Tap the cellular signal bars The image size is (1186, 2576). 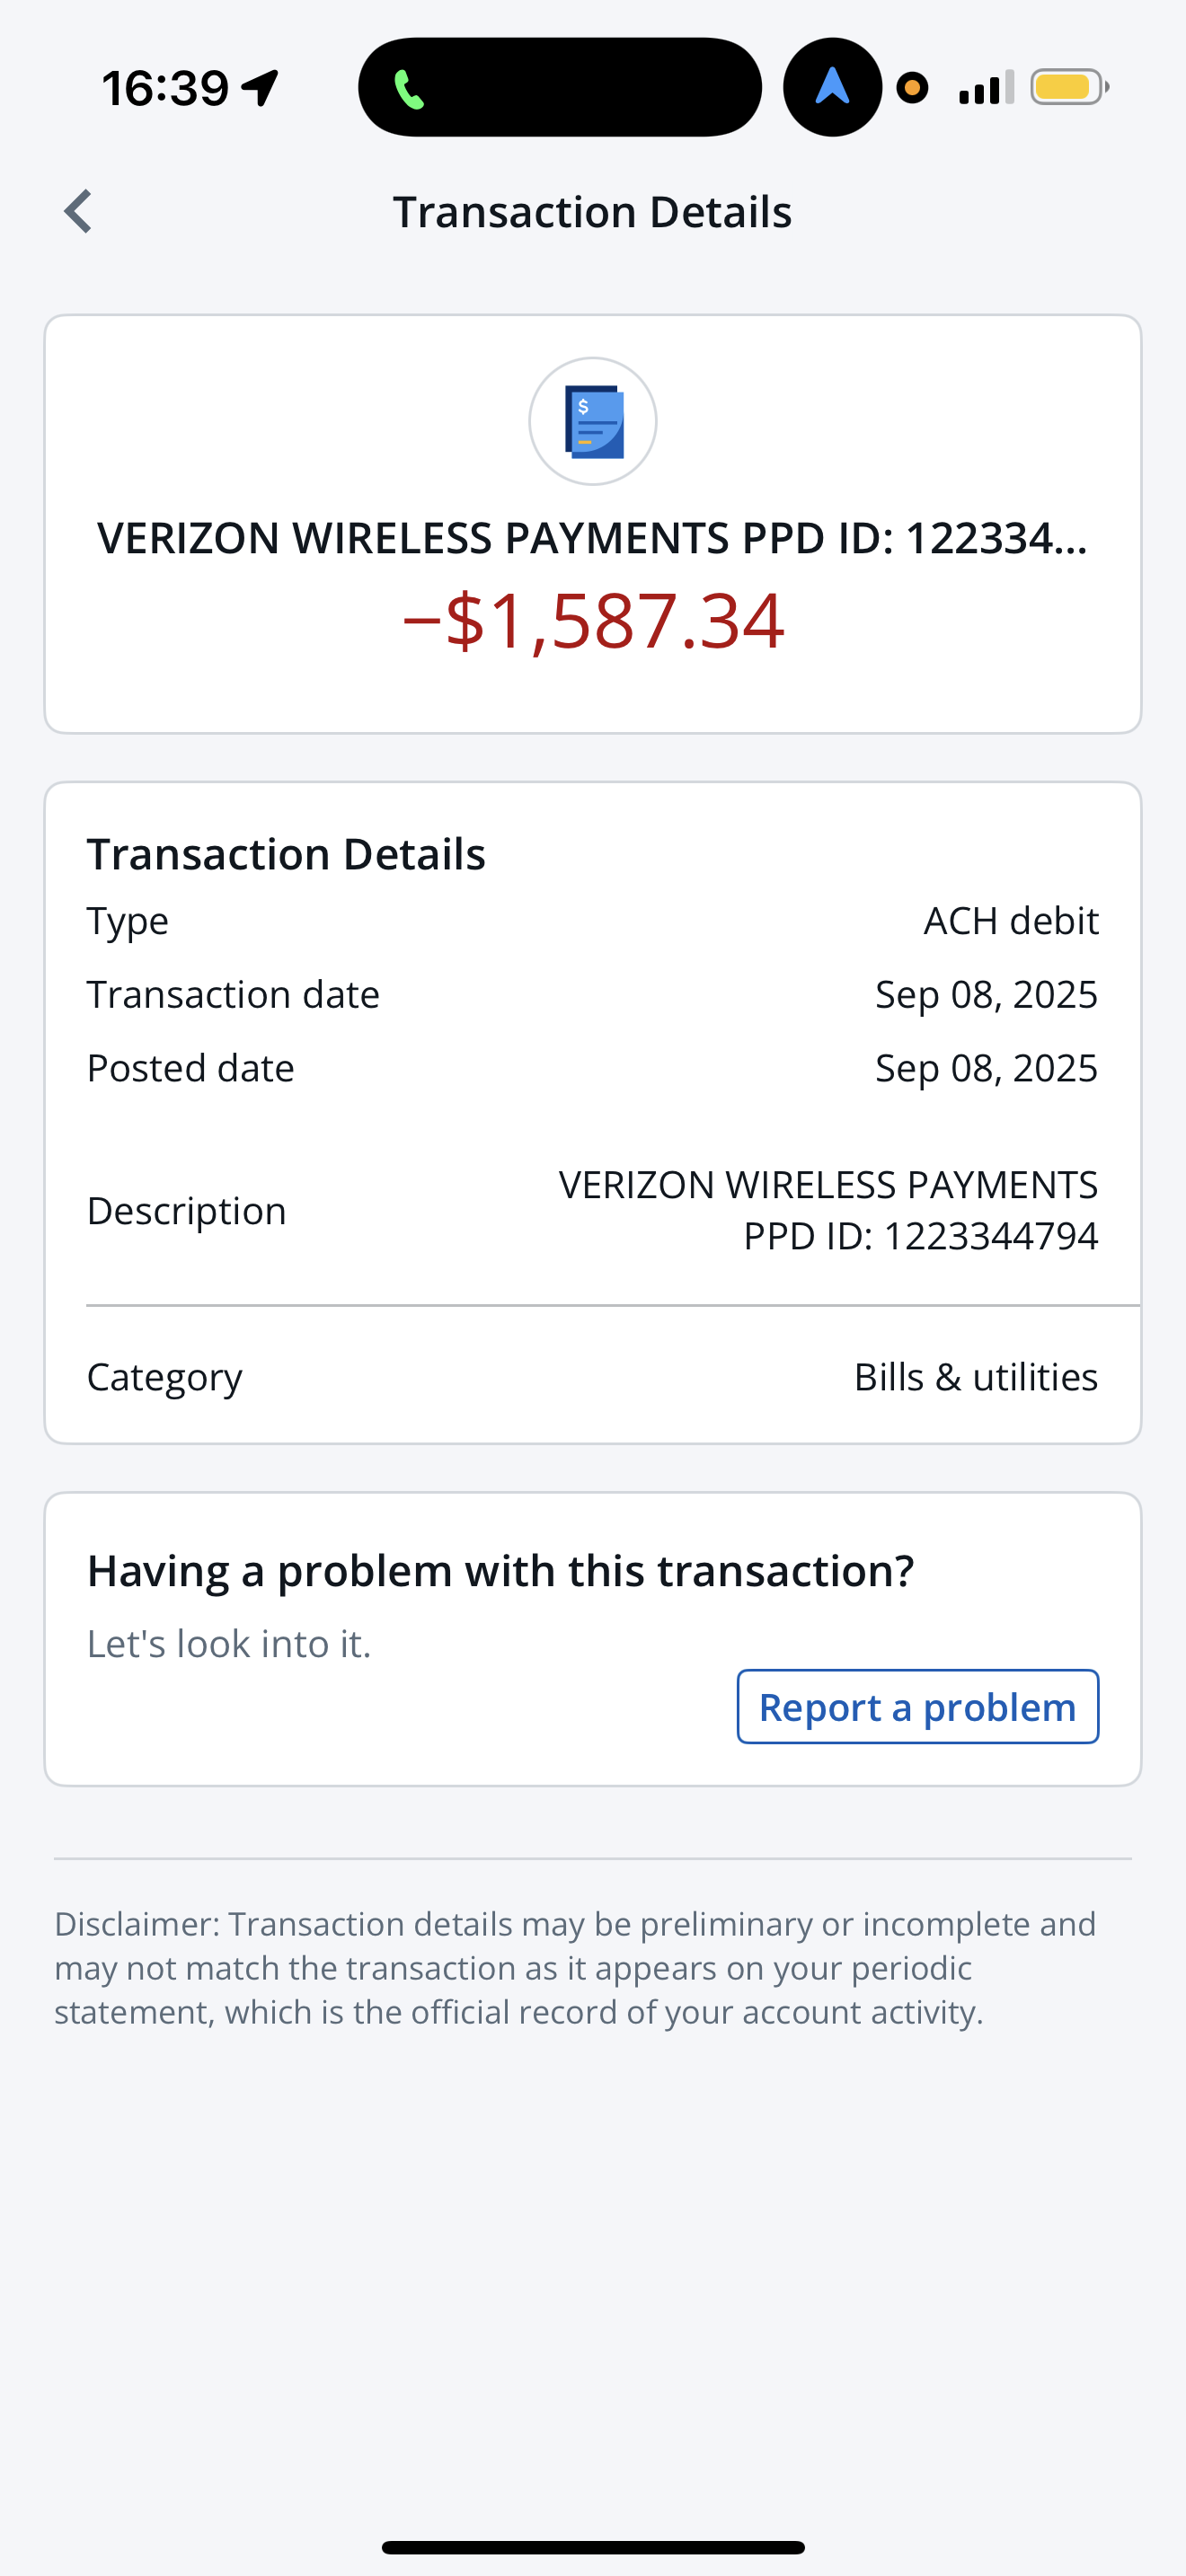pyautogui.click(x=985, y=88)
